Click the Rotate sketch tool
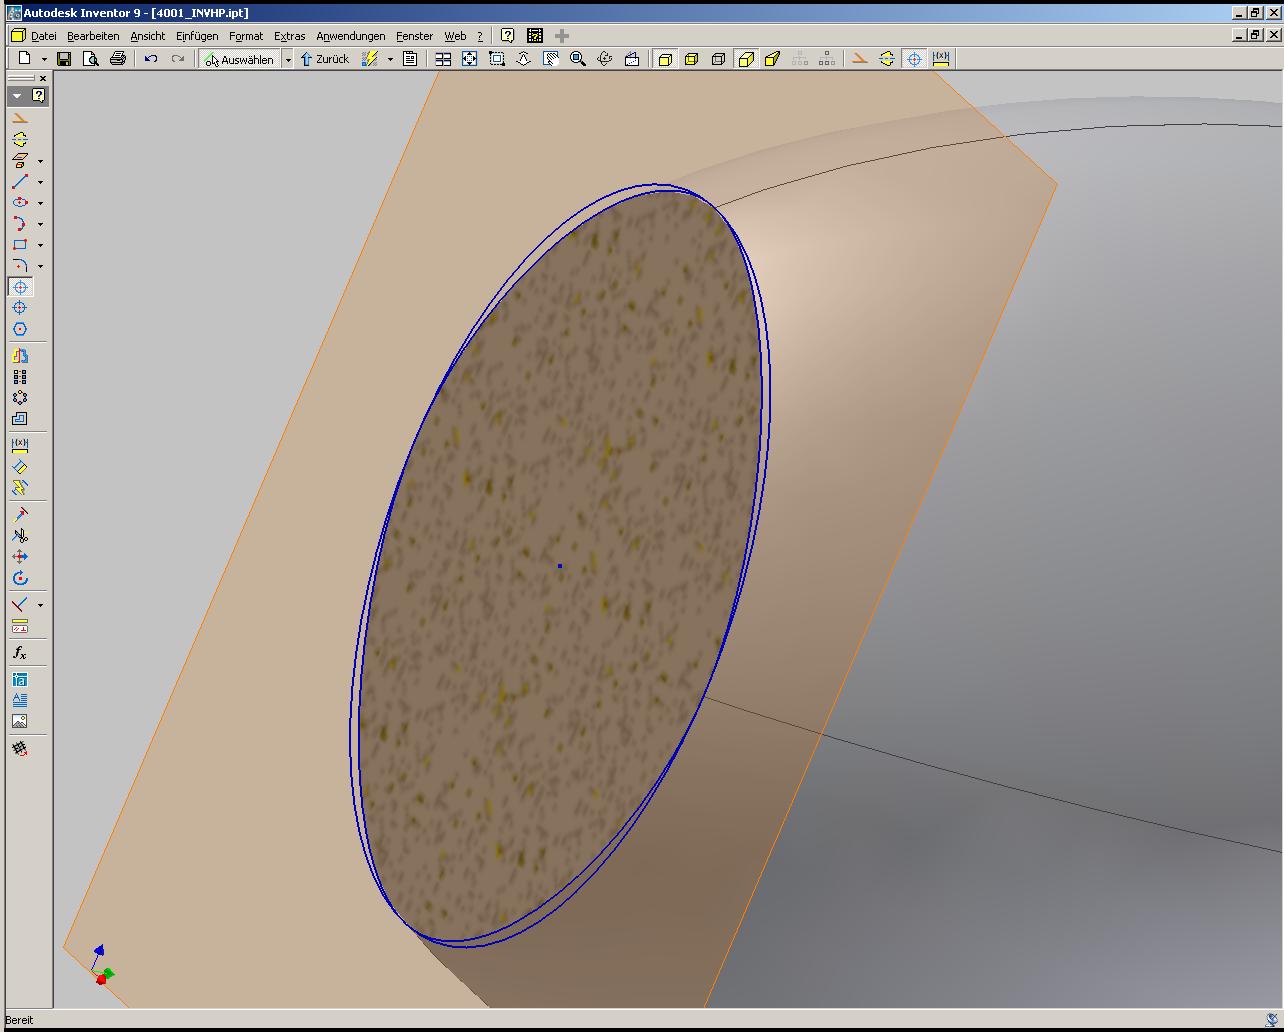Viewport: 1284px width, 1032px height. point(19,578)
